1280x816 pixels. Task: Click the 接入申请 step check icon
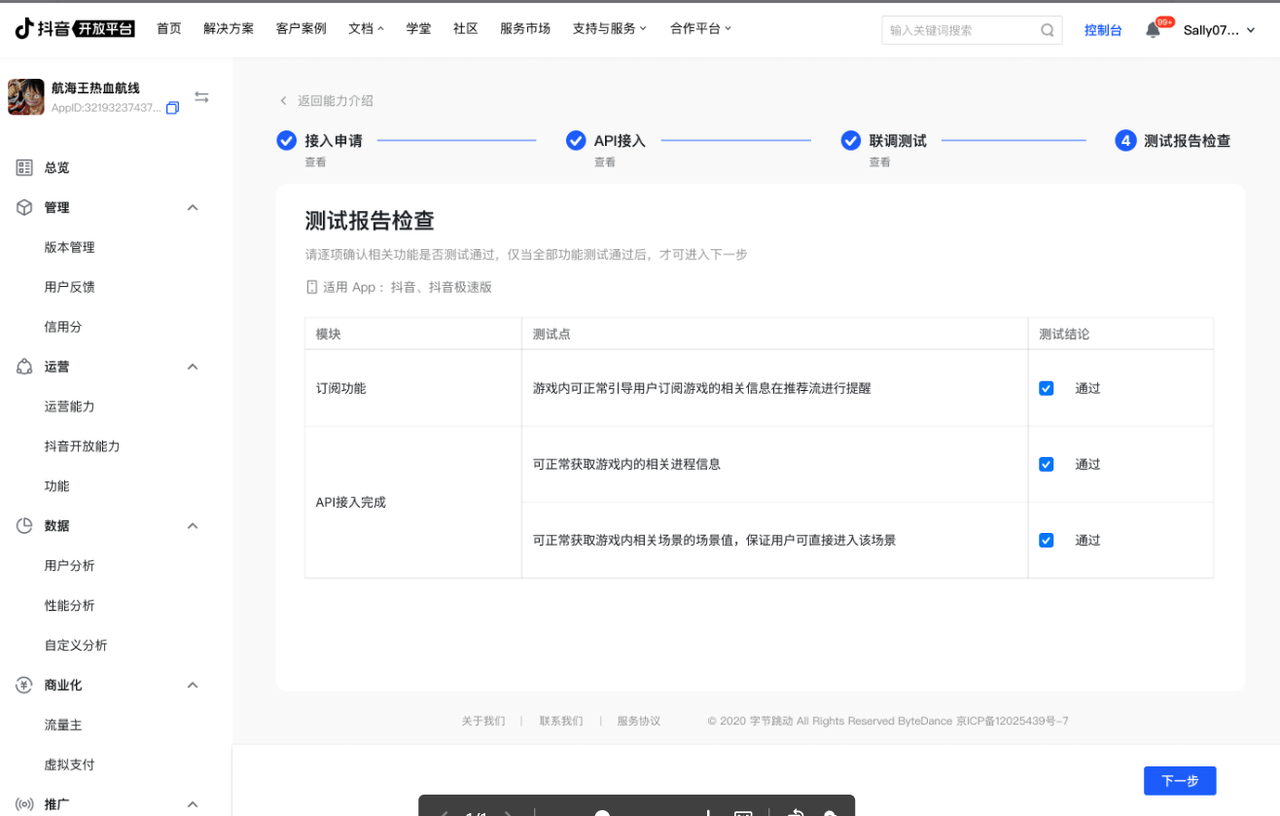[286, 140]
